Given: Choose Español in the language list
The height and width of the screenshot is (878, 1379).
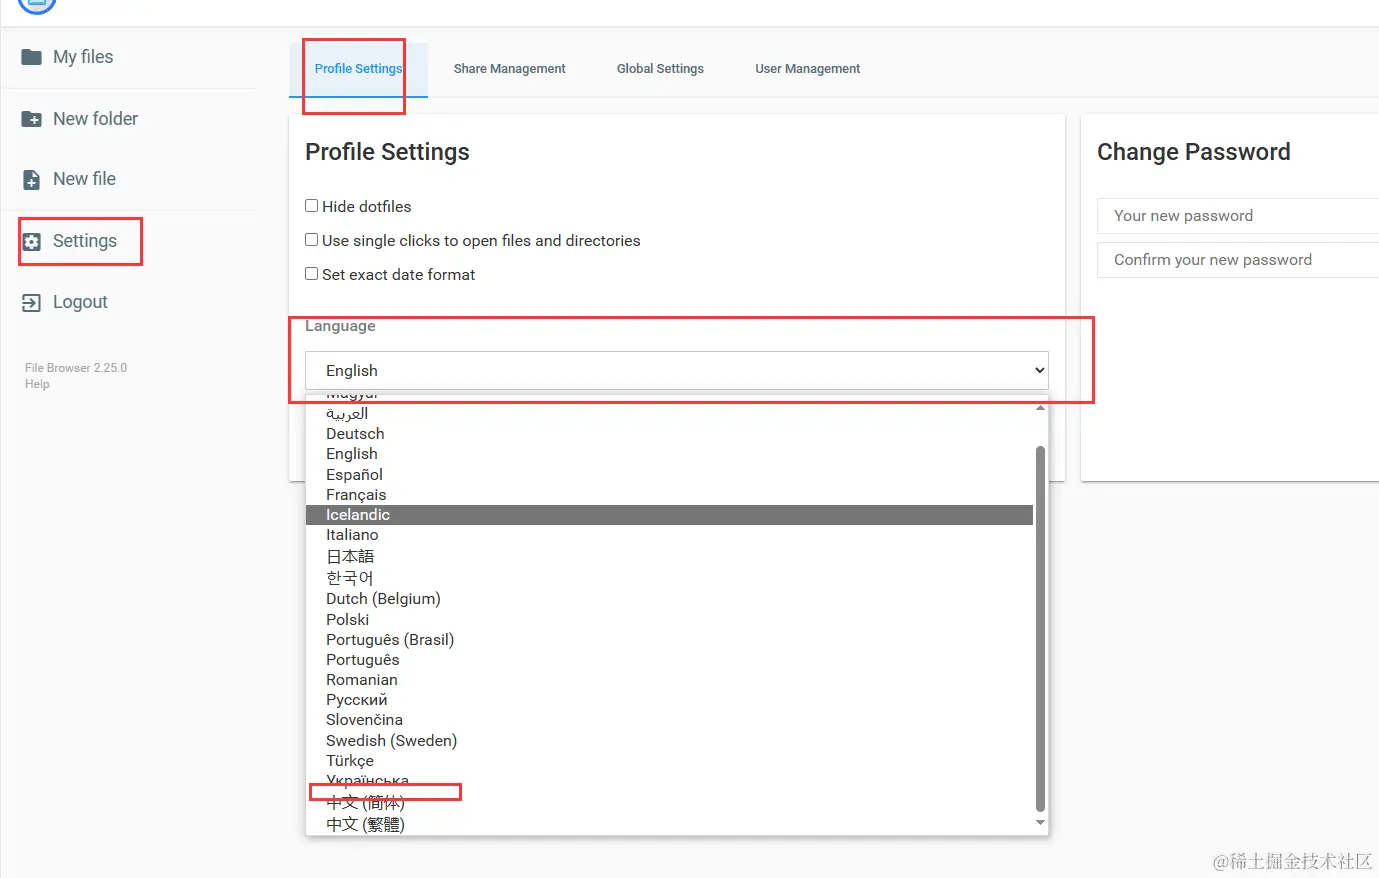Looking at the screenshot, I should click(x=669, y=475).
